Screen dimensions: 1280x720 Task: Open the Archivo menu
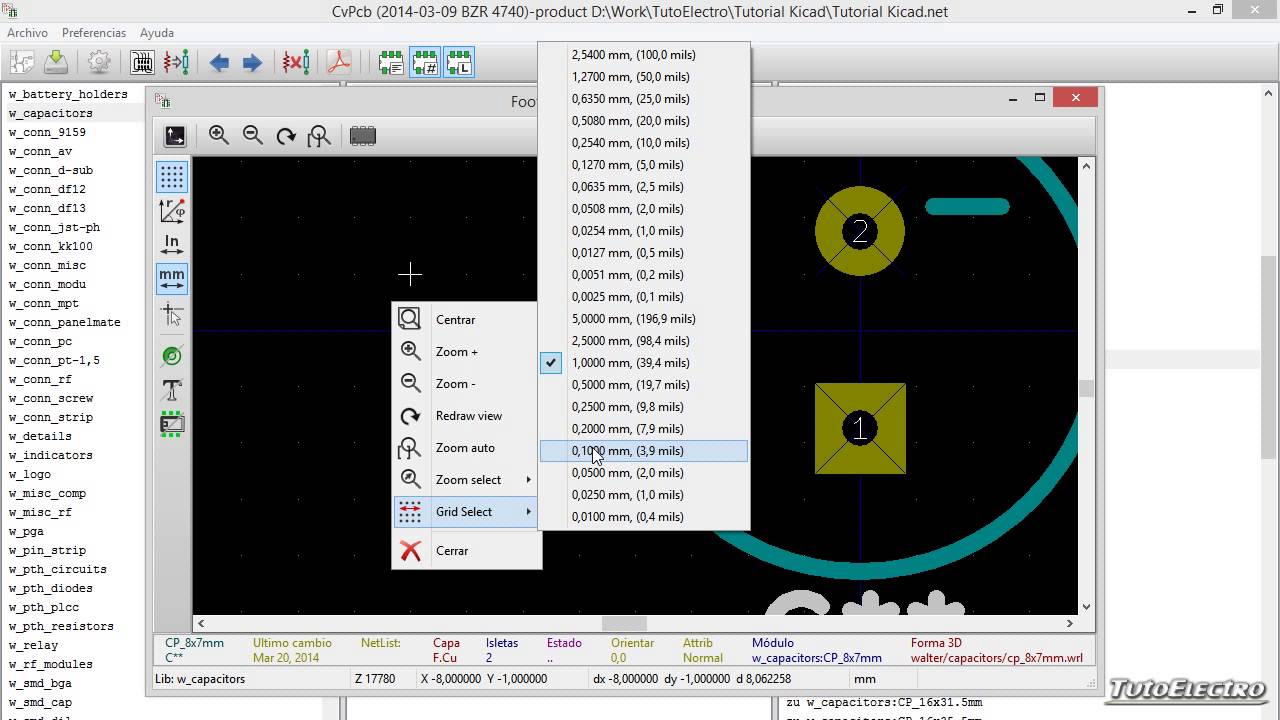(x=27, y=33)
